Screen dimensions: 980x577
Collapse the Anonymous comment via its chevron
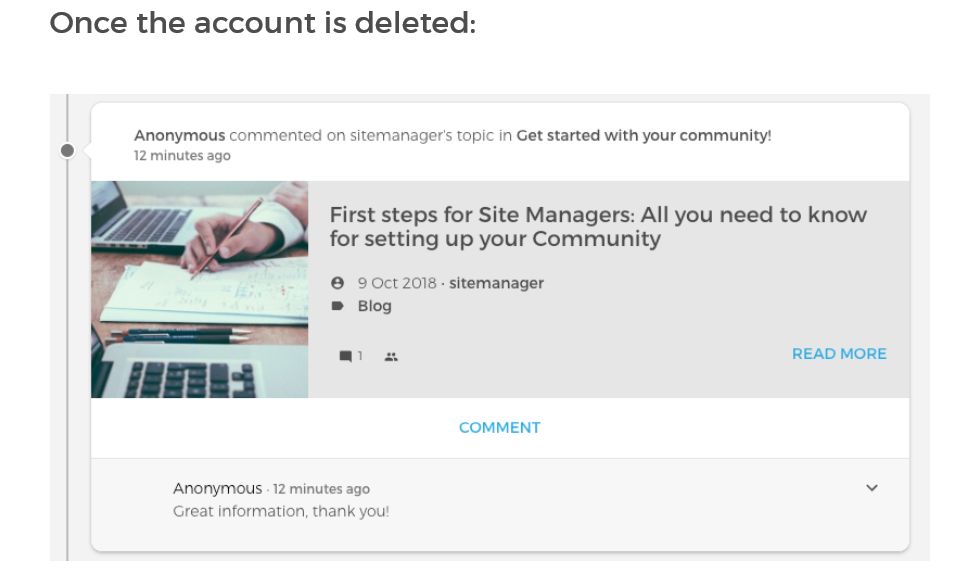pyautogui.click(x=872, y=488)
